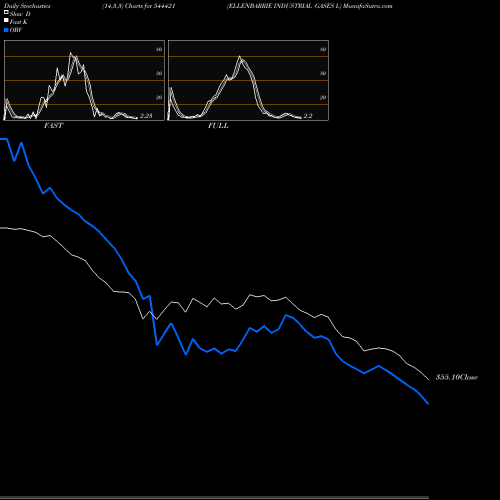Click the 2.23 value in FAST chart
The height and width of the screenshot is (500, 500).
coord(146,116)
